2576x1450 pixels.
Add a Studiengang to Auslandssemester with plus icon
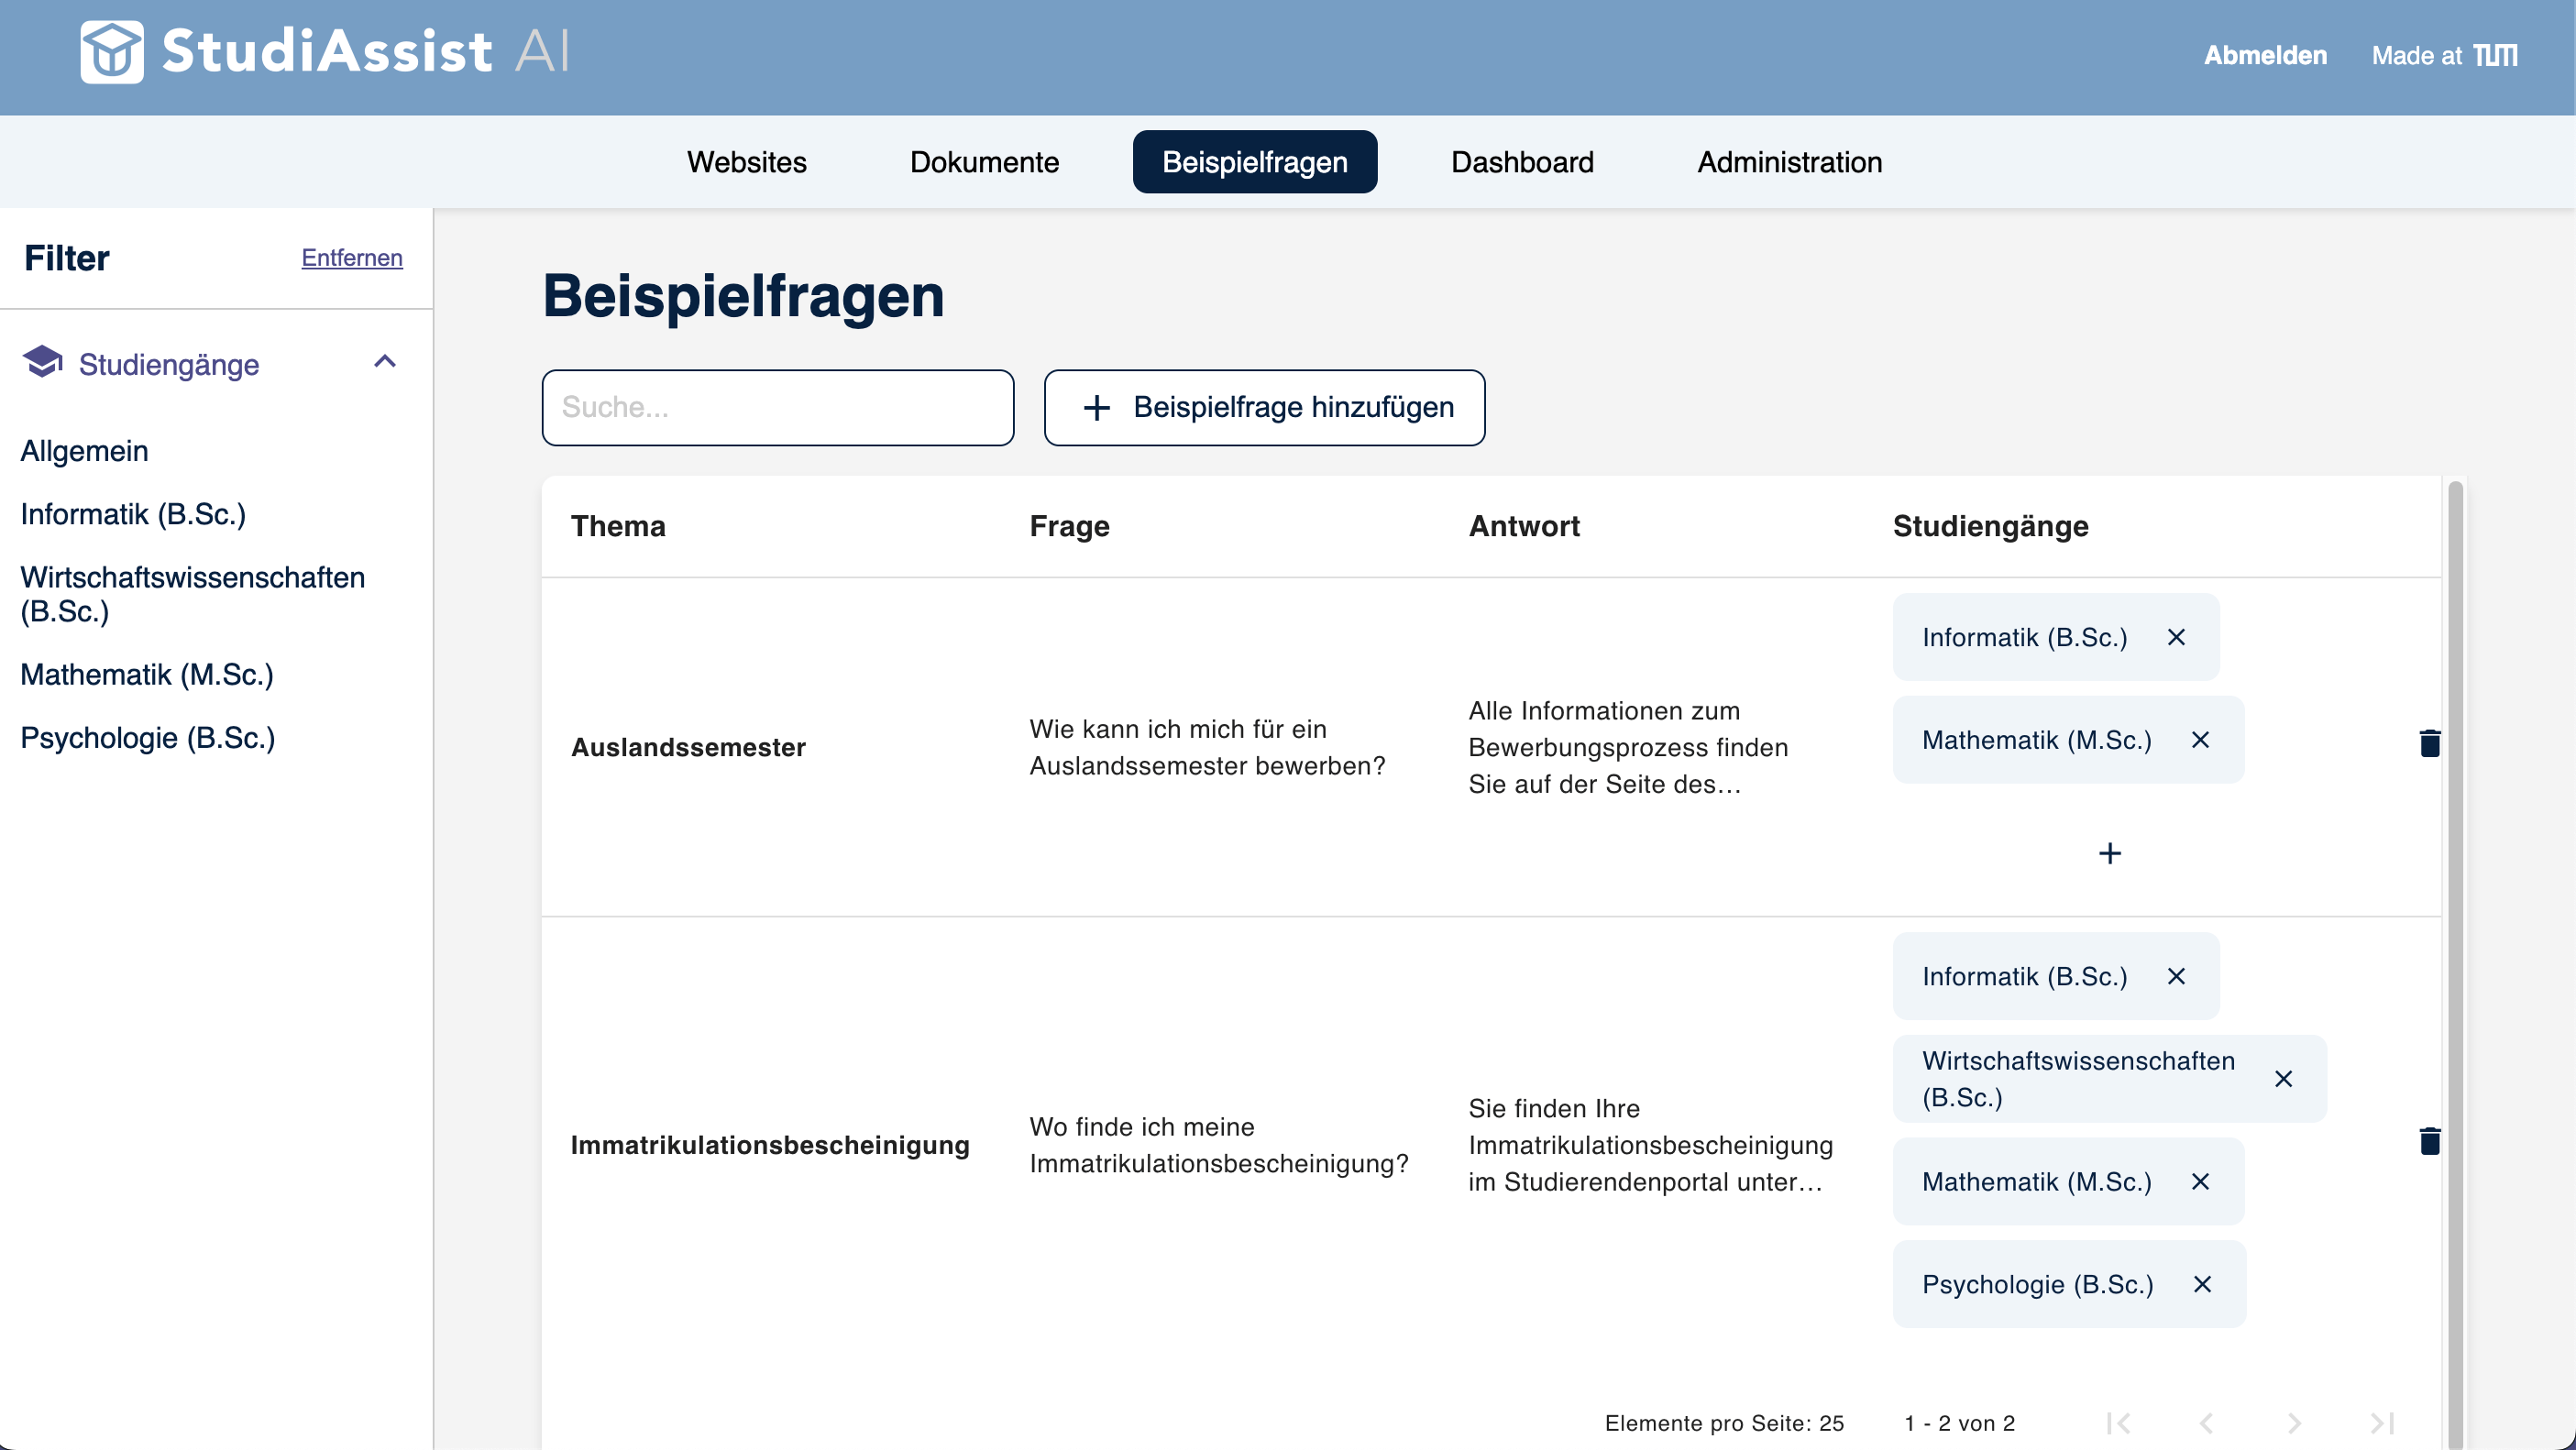[2109, 853]
